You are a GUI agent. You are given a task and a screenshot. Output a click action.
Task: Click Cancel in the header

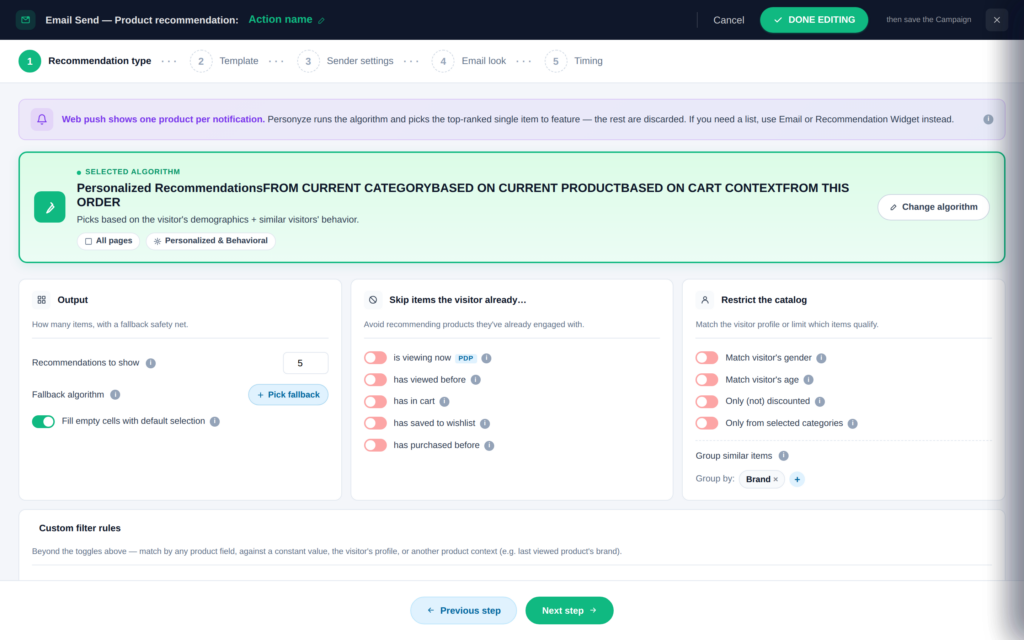(728, 20)
